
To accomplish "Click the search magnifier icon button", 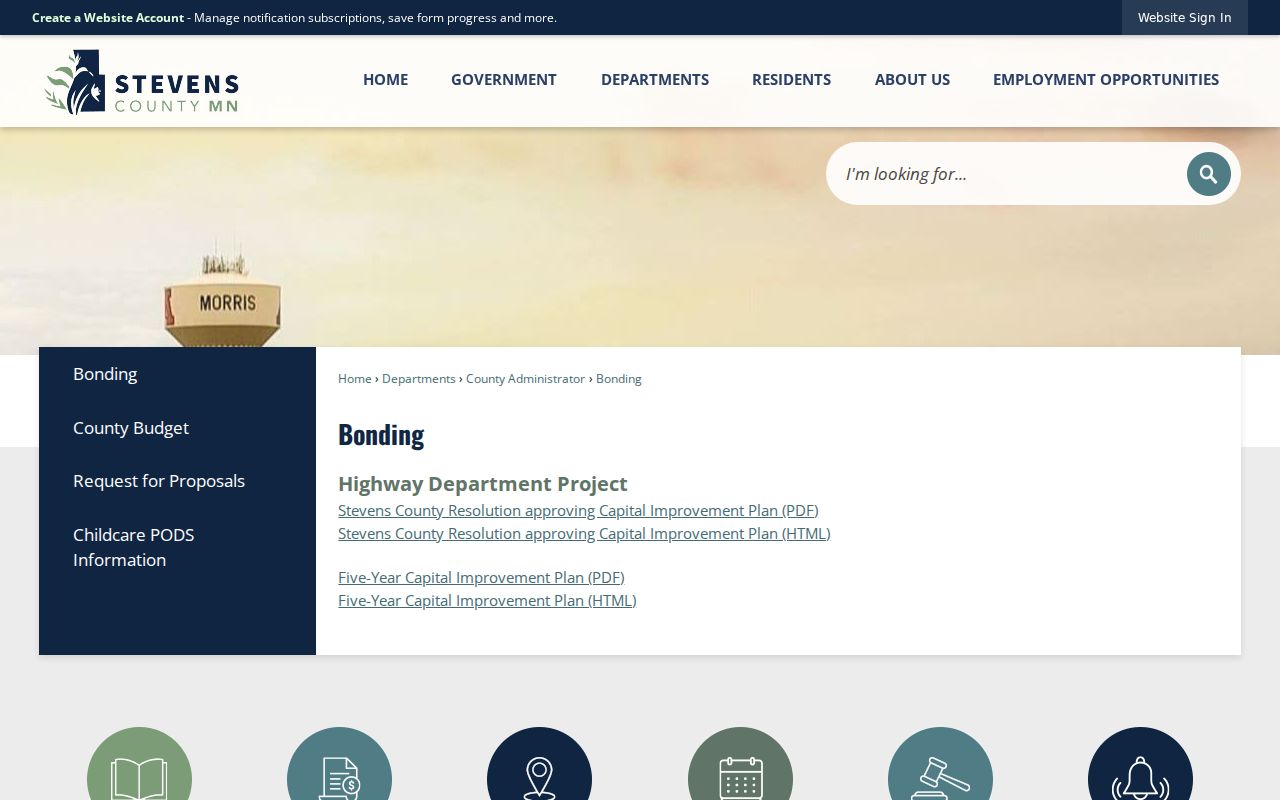I will [1208, 174].
